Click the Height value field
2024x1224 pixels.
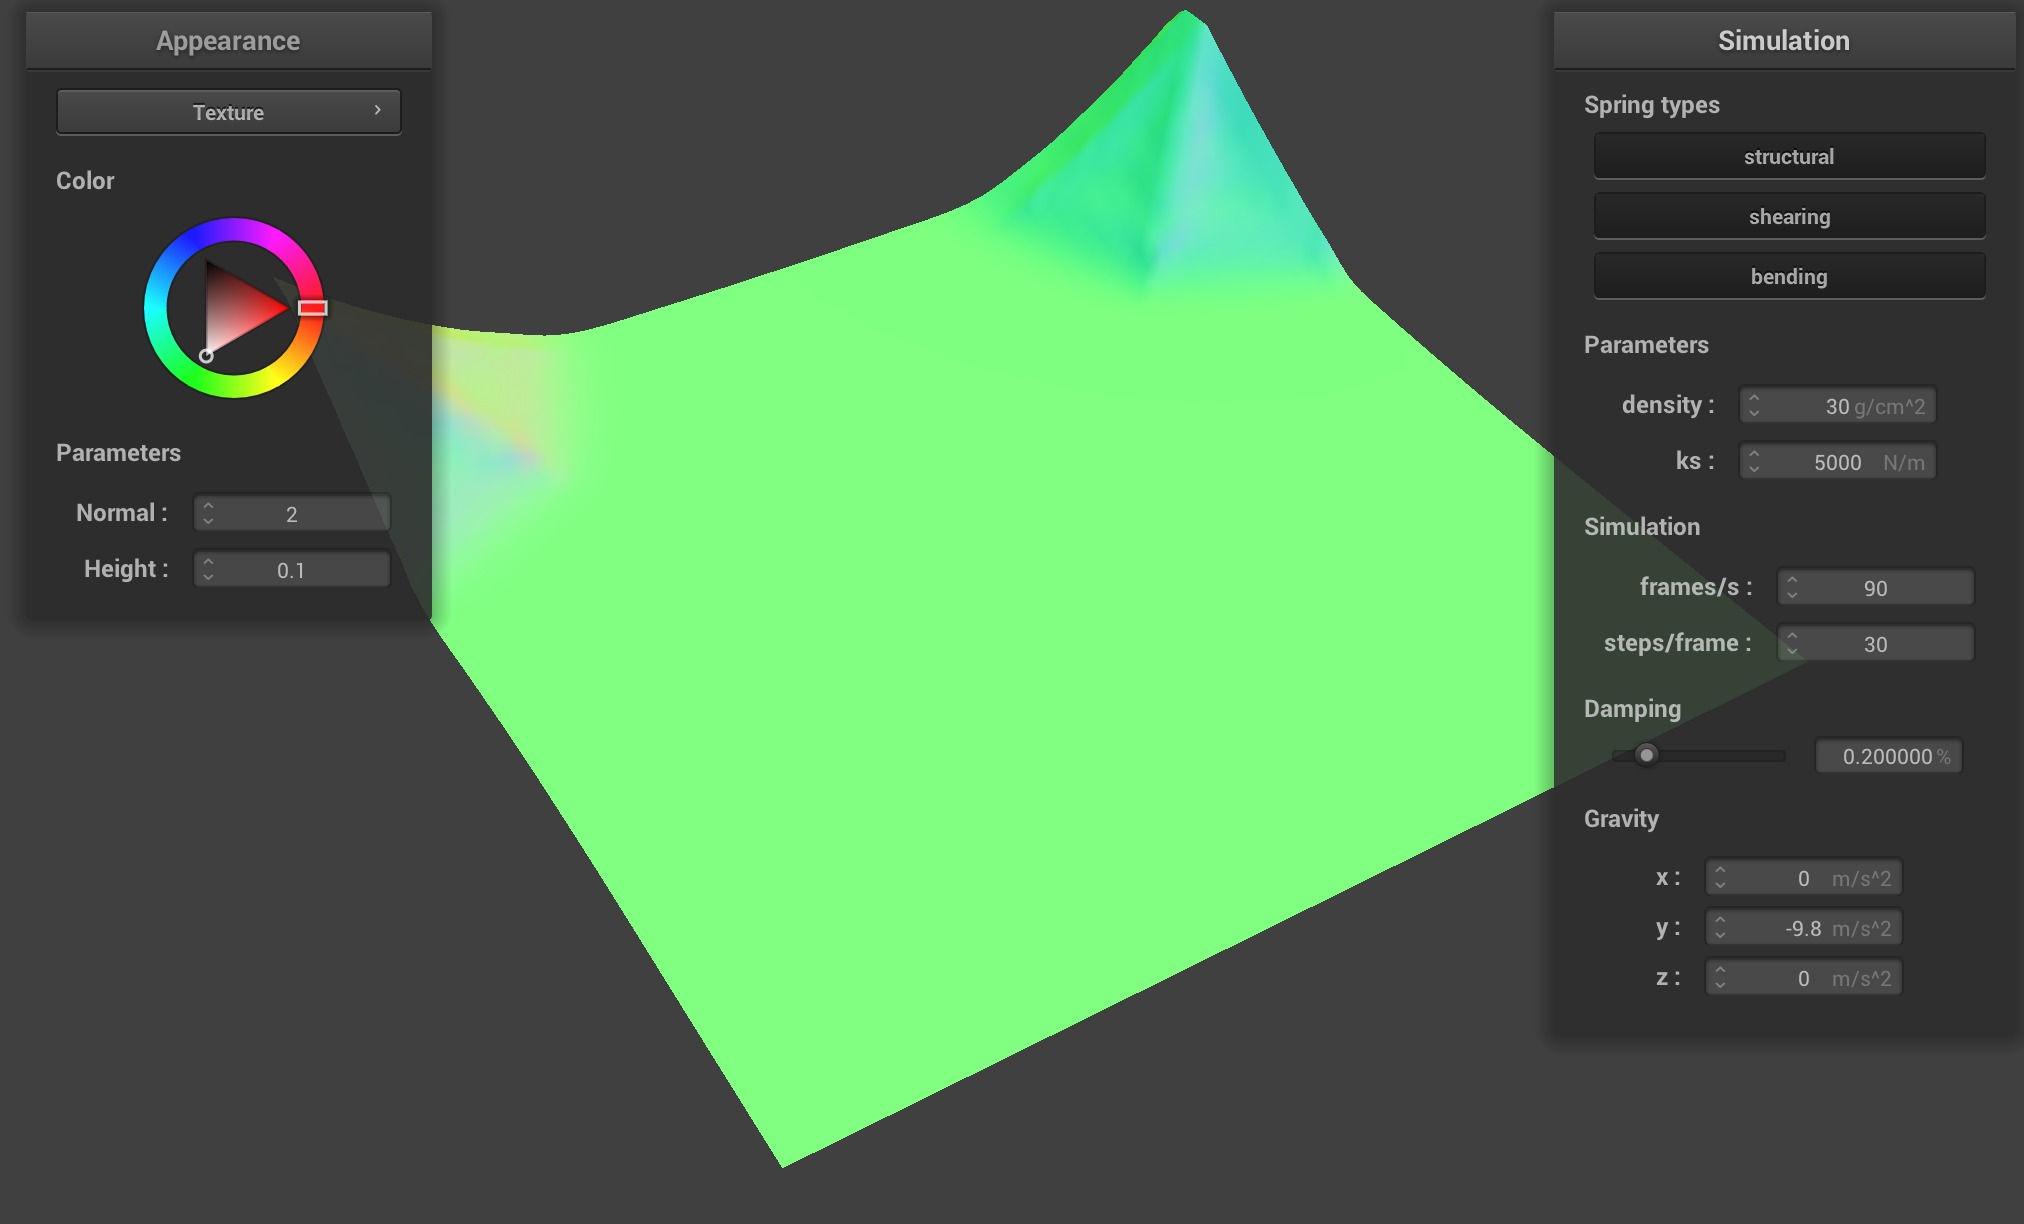pyautogui.click(x=292, y=569)
